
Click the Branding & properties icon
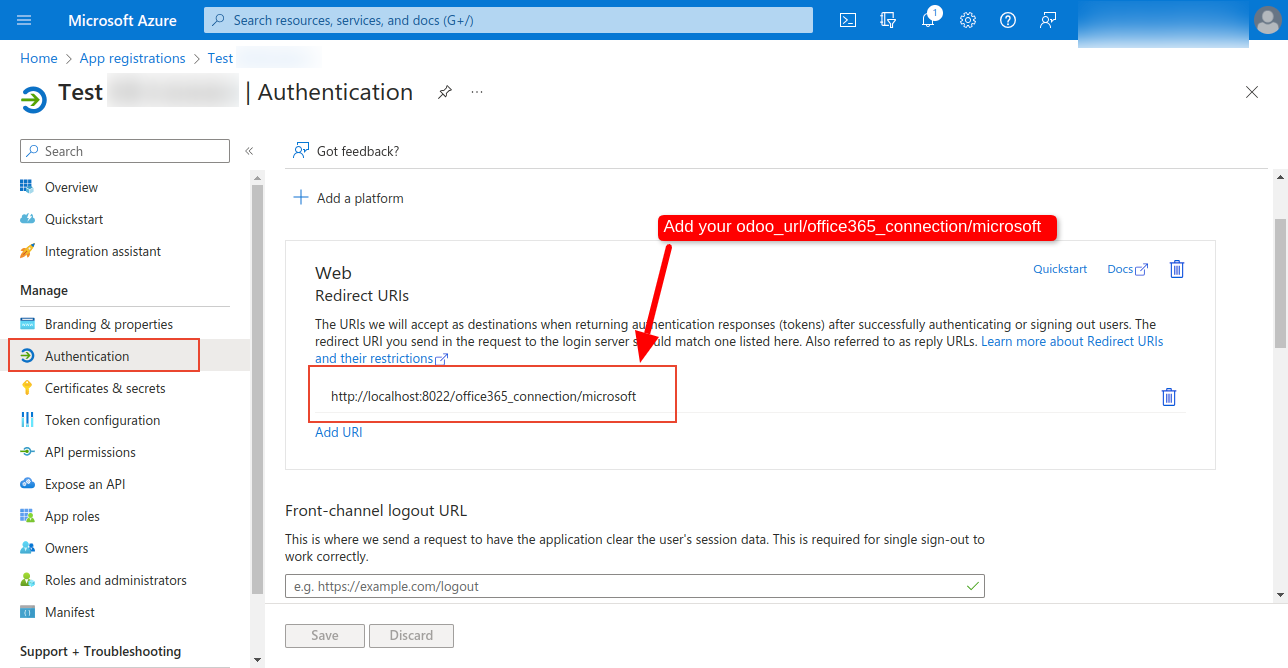tap(27, 324)
